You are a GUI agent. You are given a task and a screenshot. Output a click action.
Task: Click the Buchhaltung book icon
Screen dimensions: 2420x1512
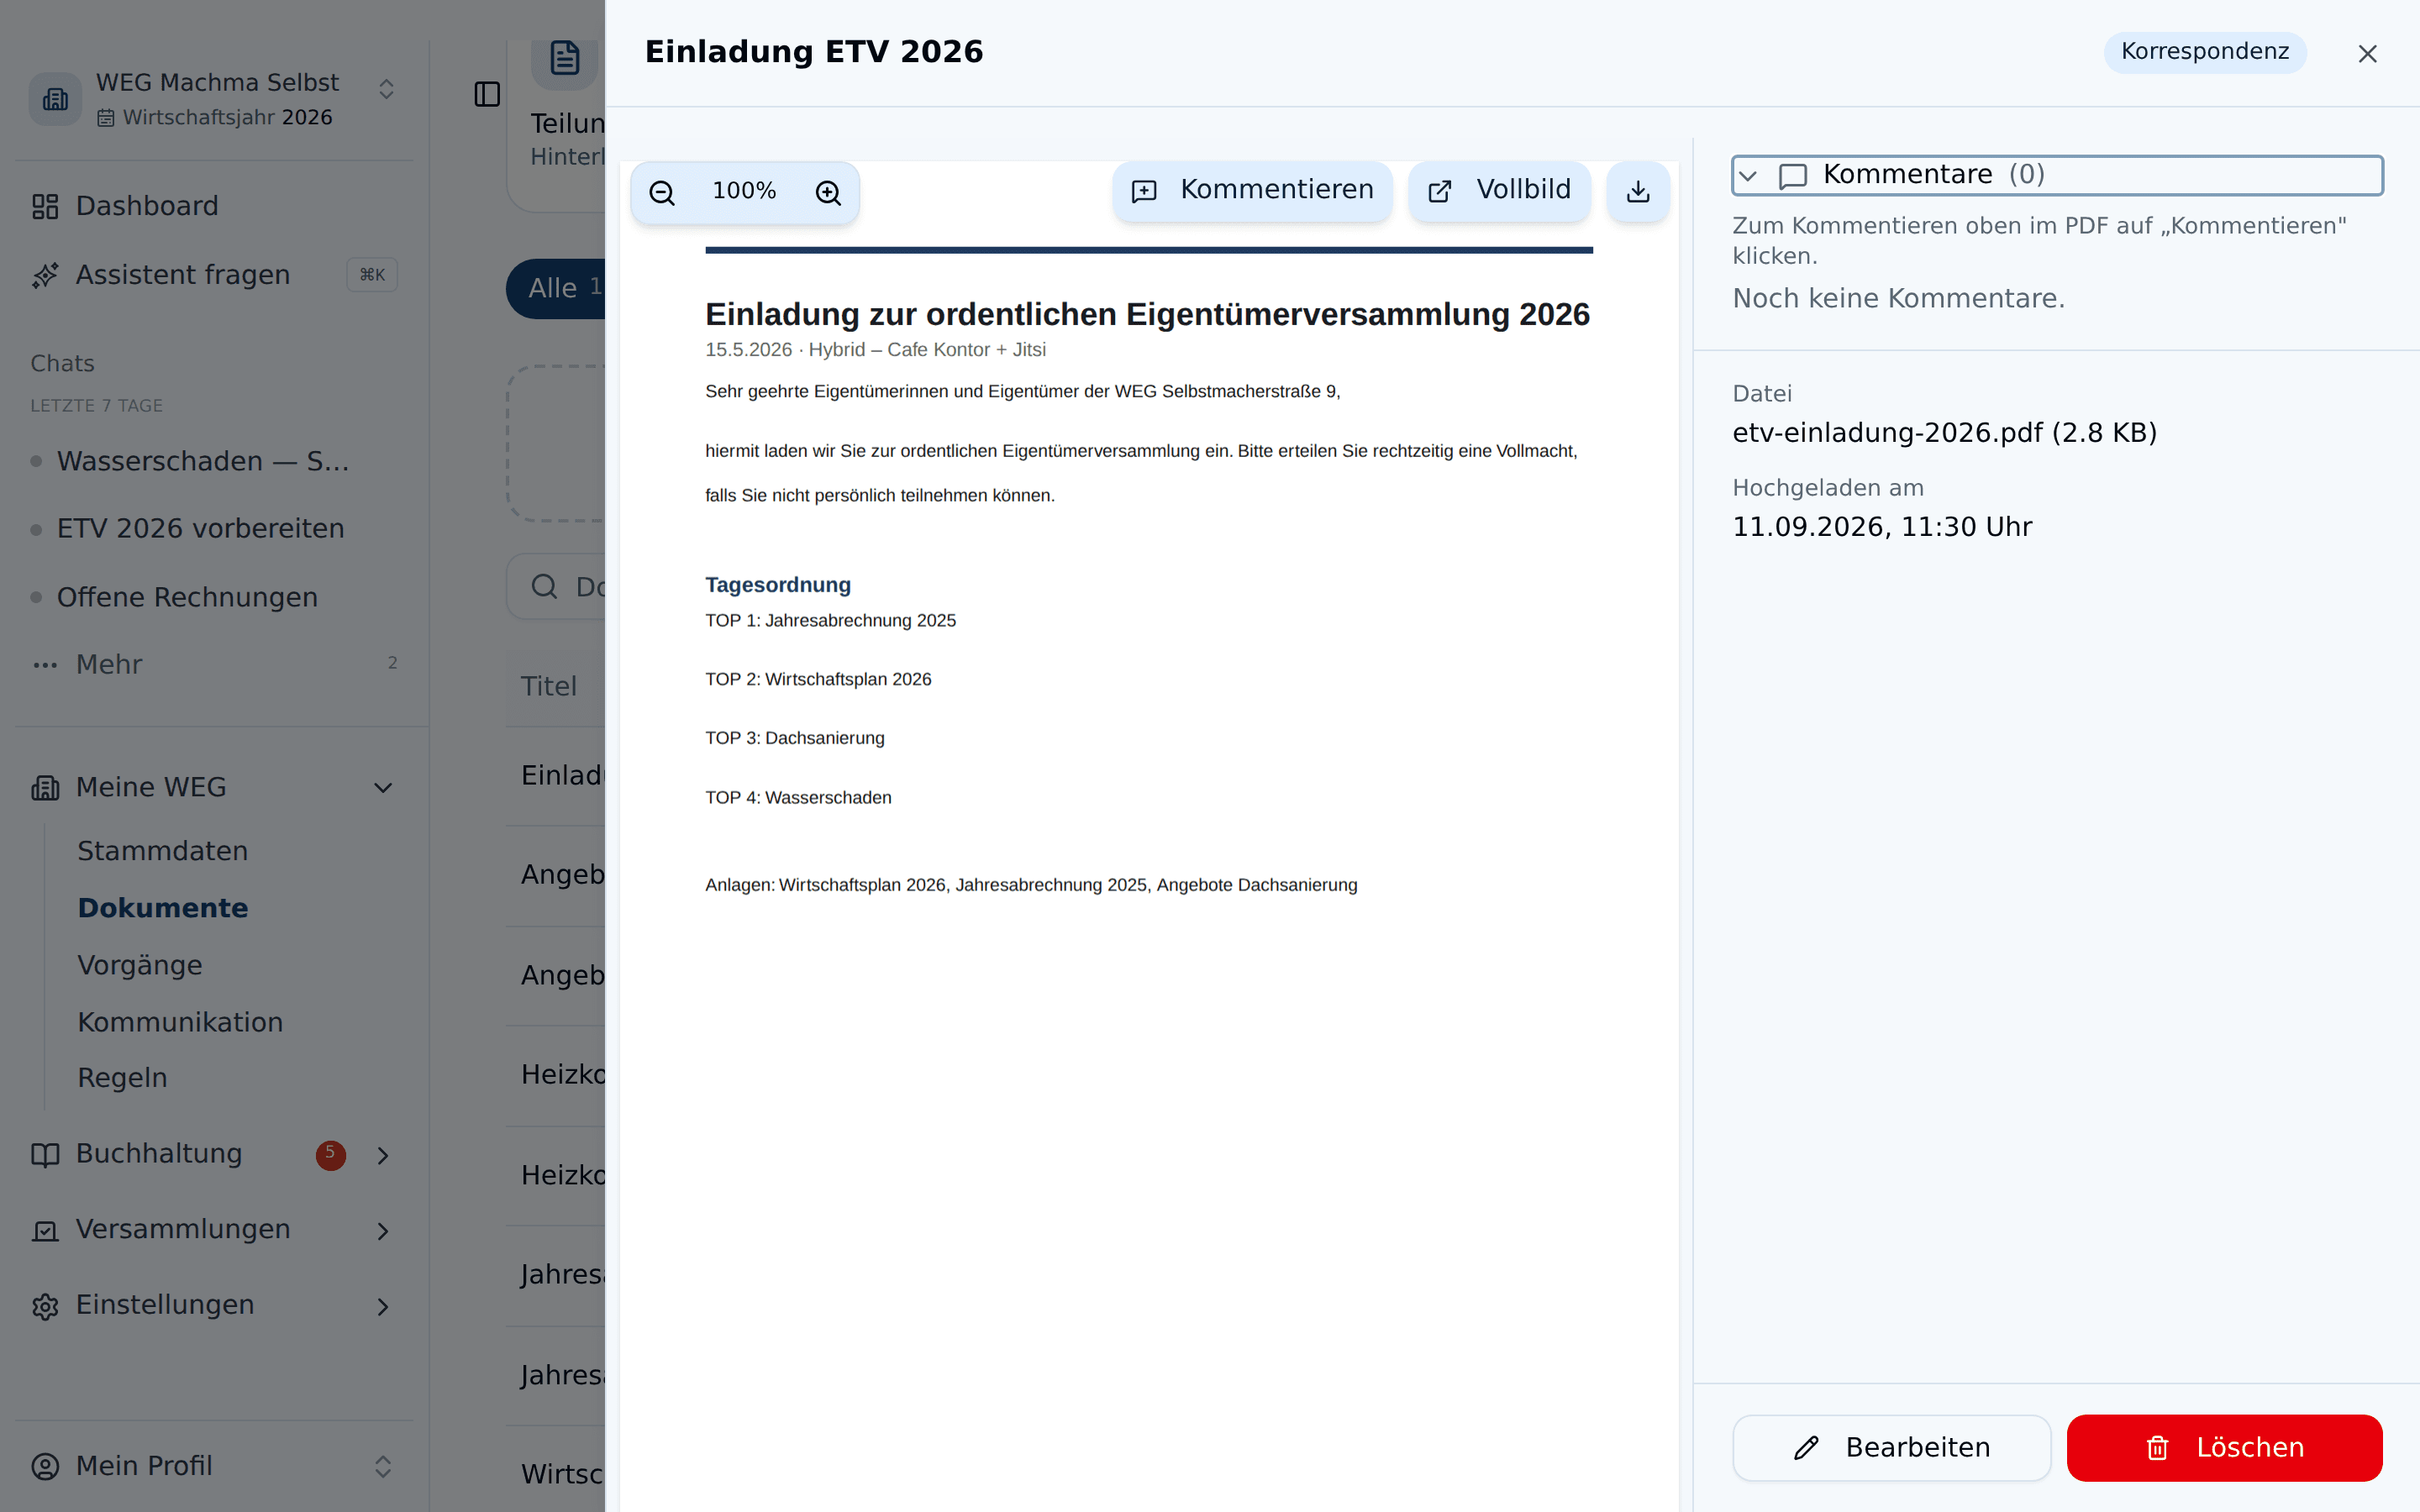point(45,1155)
